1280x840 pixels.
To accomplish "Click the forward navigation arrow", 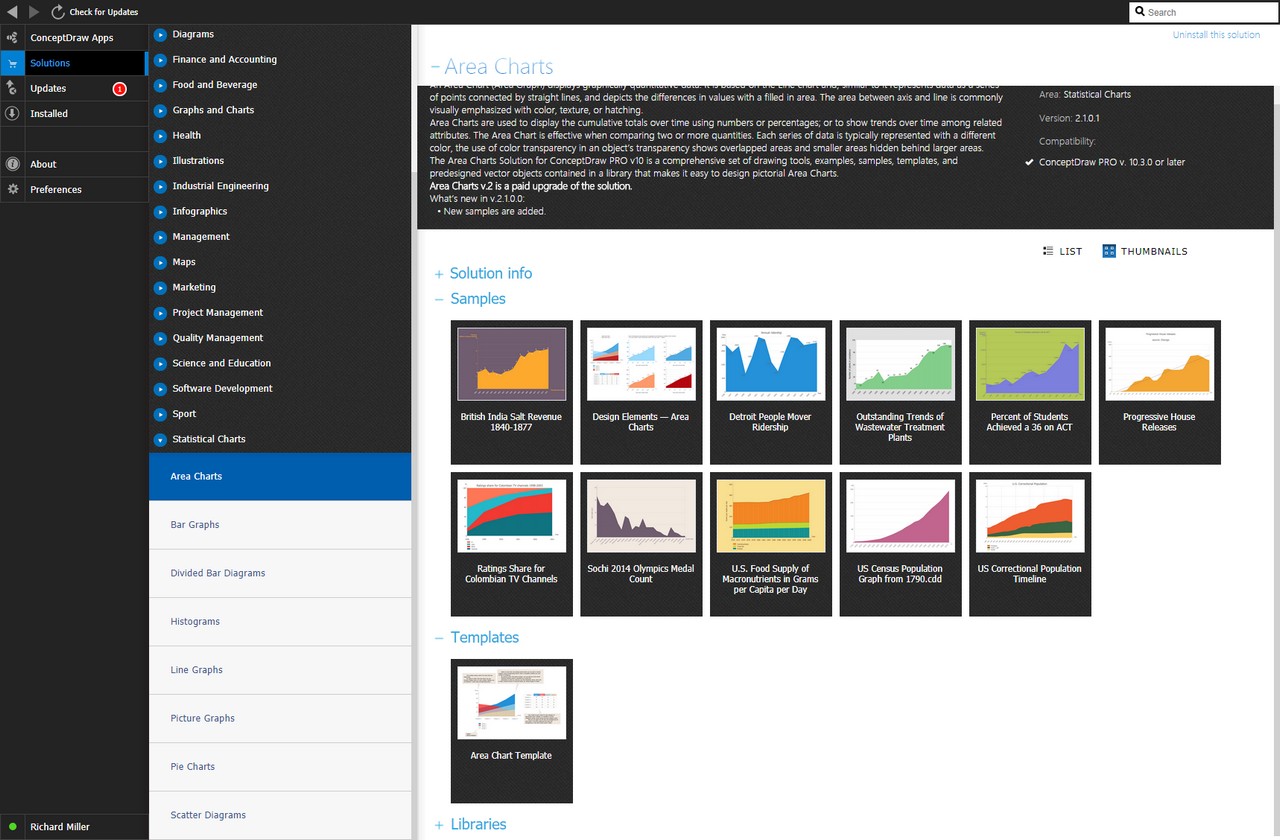I will pos(34,12).
